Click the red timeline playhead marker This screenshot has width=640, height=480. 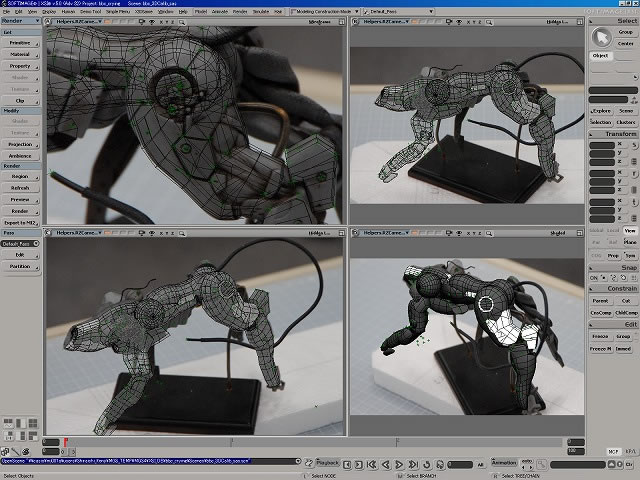[x=66, y=442]
